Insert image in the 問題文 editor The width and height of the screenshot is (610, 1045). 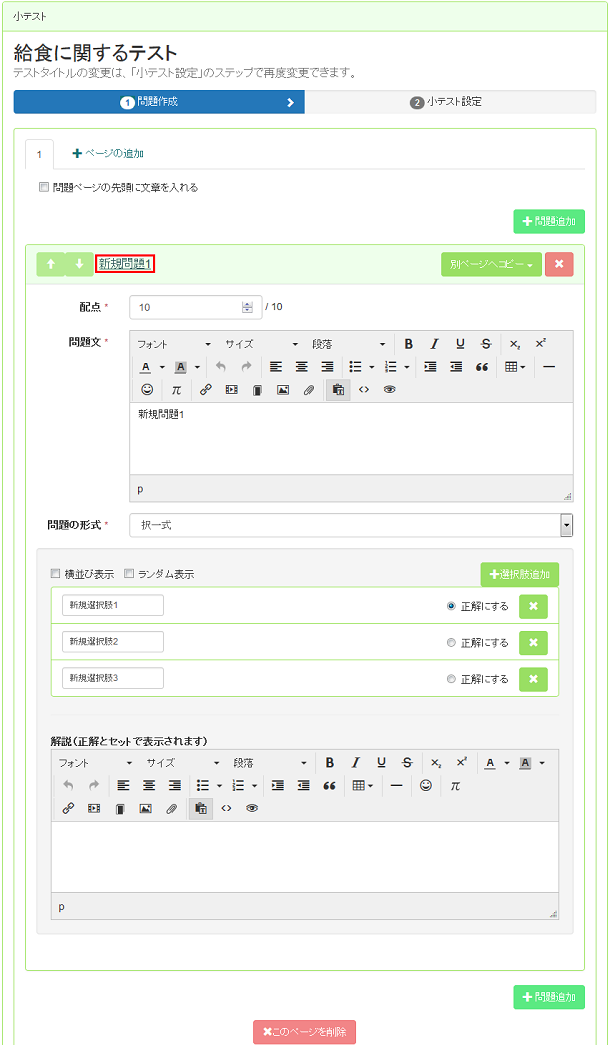(x=283, y=390)
